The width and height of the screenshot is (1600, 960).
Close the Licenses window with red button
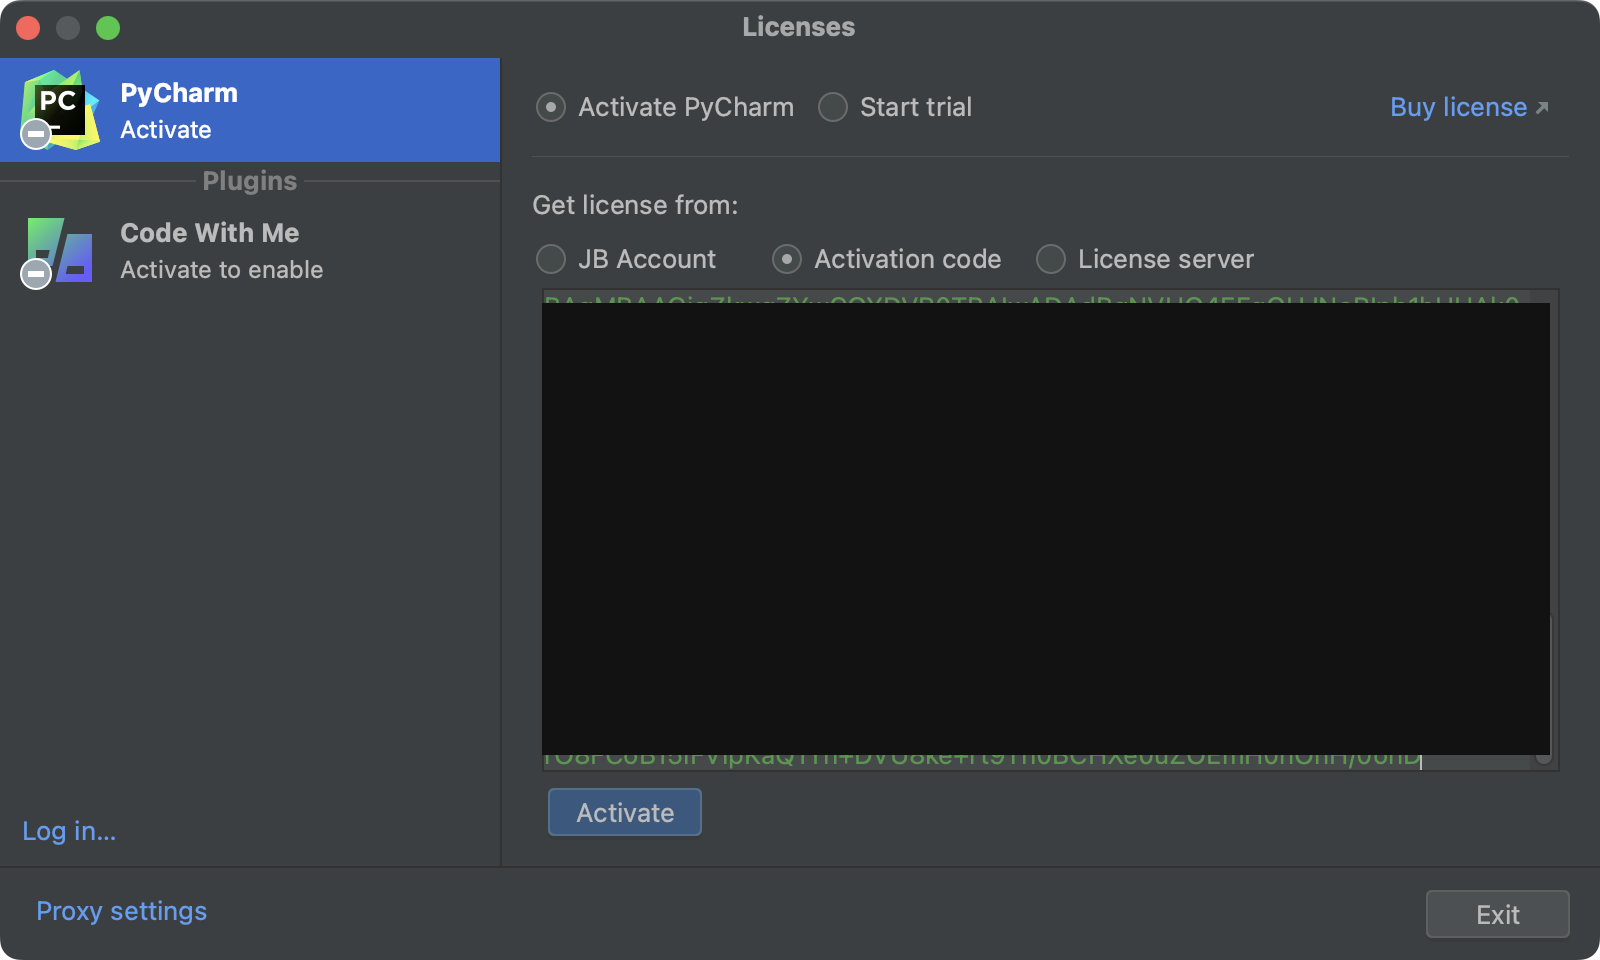click(x=28, y=28)
